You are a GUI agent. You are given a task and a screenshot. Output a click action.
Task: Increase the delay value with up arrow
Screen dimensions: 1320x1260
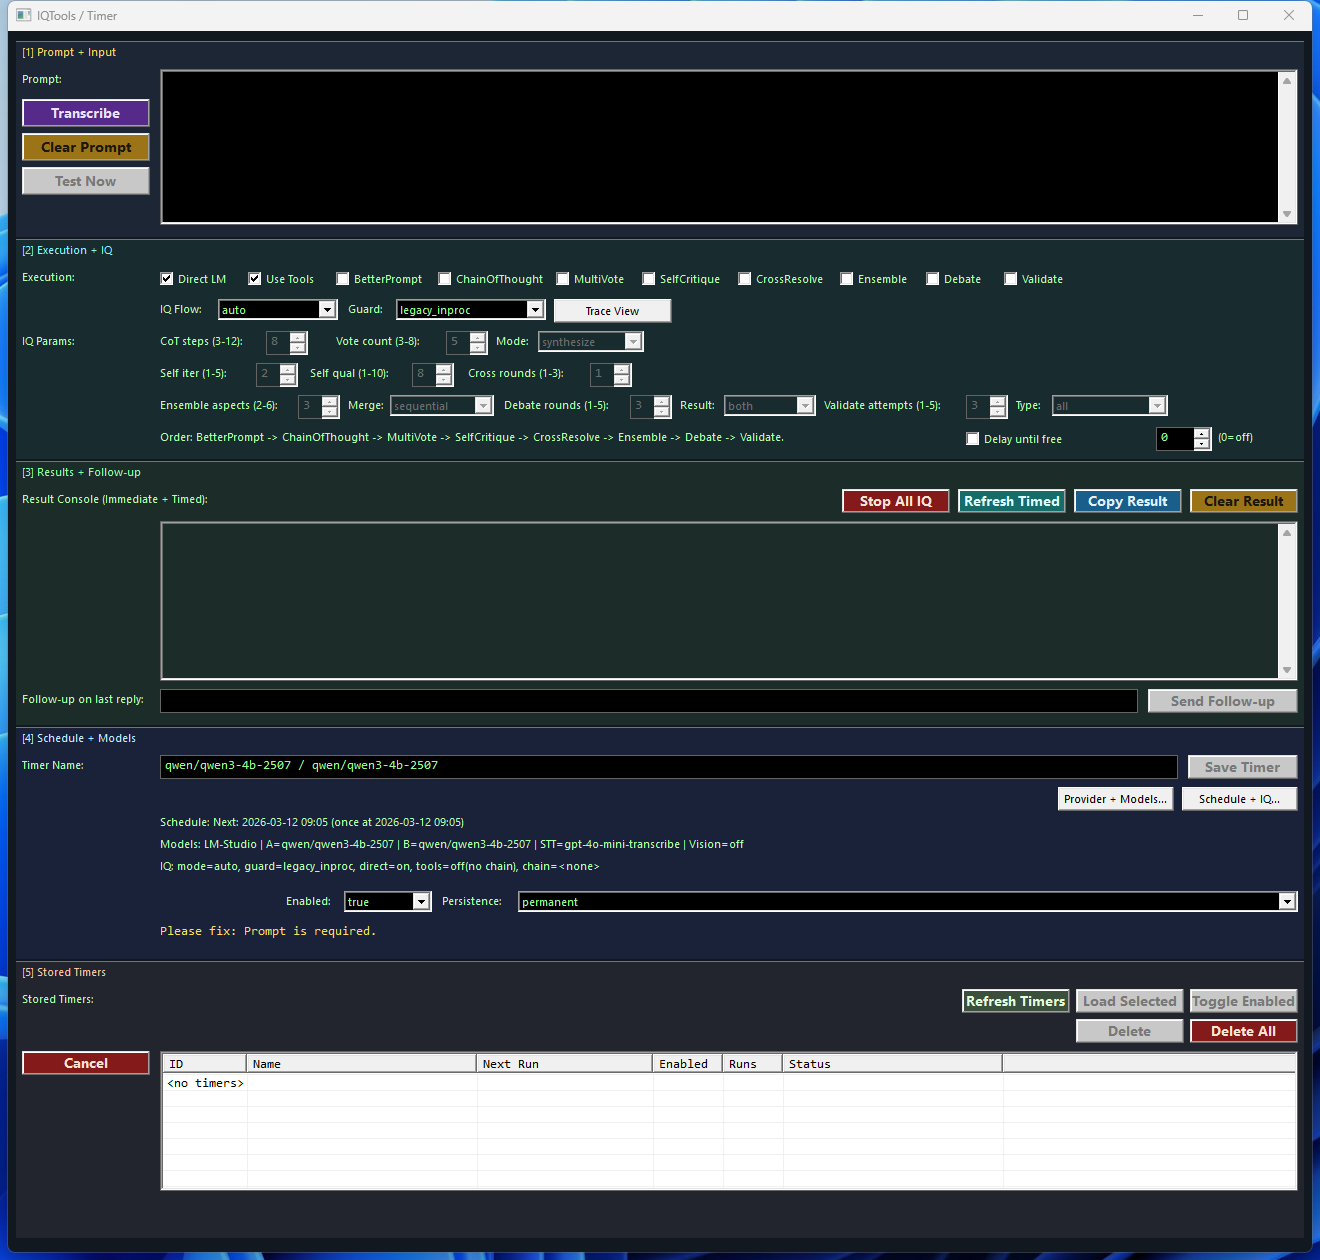[x=1202, y=433]
